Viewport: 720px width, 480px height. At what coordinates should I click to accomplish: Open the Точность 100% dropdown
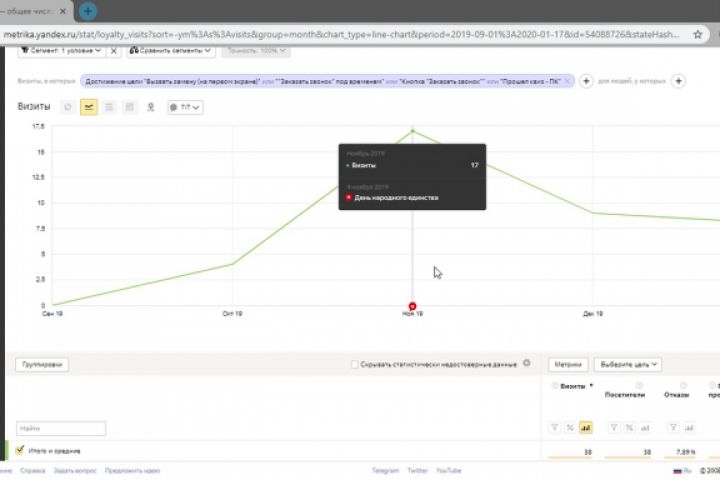click(256, 51)
